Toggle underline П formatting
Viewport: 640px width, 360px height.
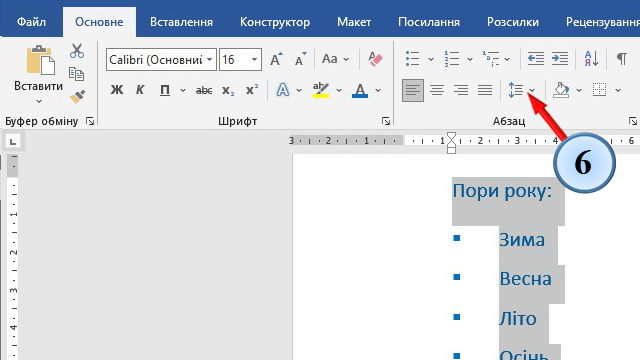(165, 90)
